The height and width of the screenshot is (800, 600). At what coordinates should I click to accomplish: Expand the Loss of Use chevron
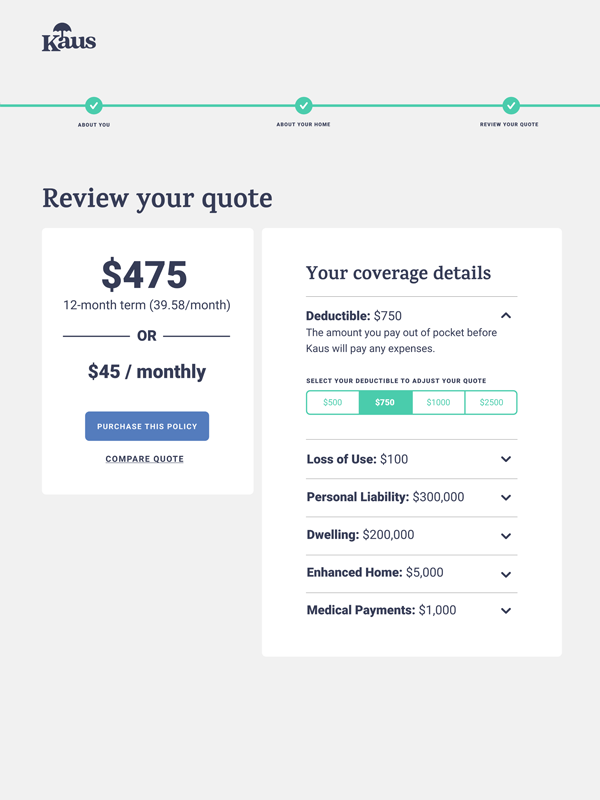[506, 459]
